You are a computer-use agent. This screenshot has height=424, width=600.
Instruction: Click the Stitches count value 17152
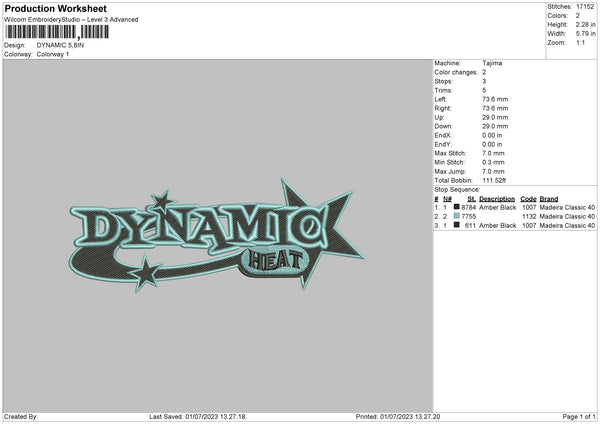coord(586,6)
